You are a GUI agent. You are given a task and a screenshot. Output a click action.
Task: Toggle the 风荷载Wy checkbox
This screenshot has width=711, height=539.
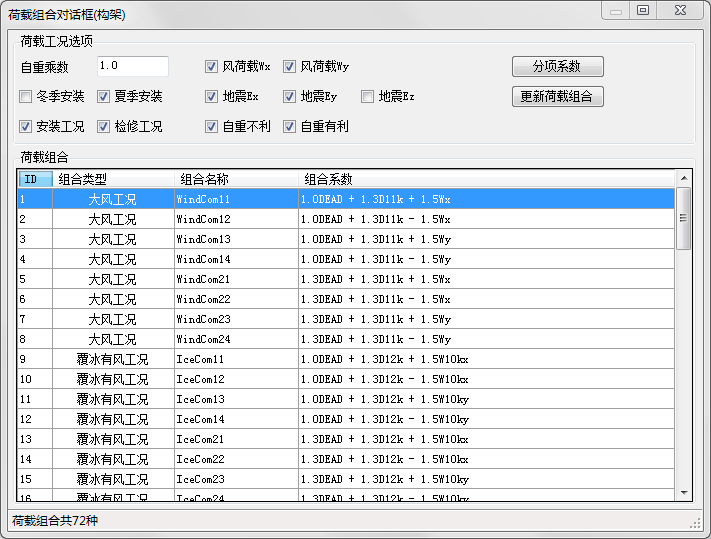pyautogui.click(x=290, y=67)
